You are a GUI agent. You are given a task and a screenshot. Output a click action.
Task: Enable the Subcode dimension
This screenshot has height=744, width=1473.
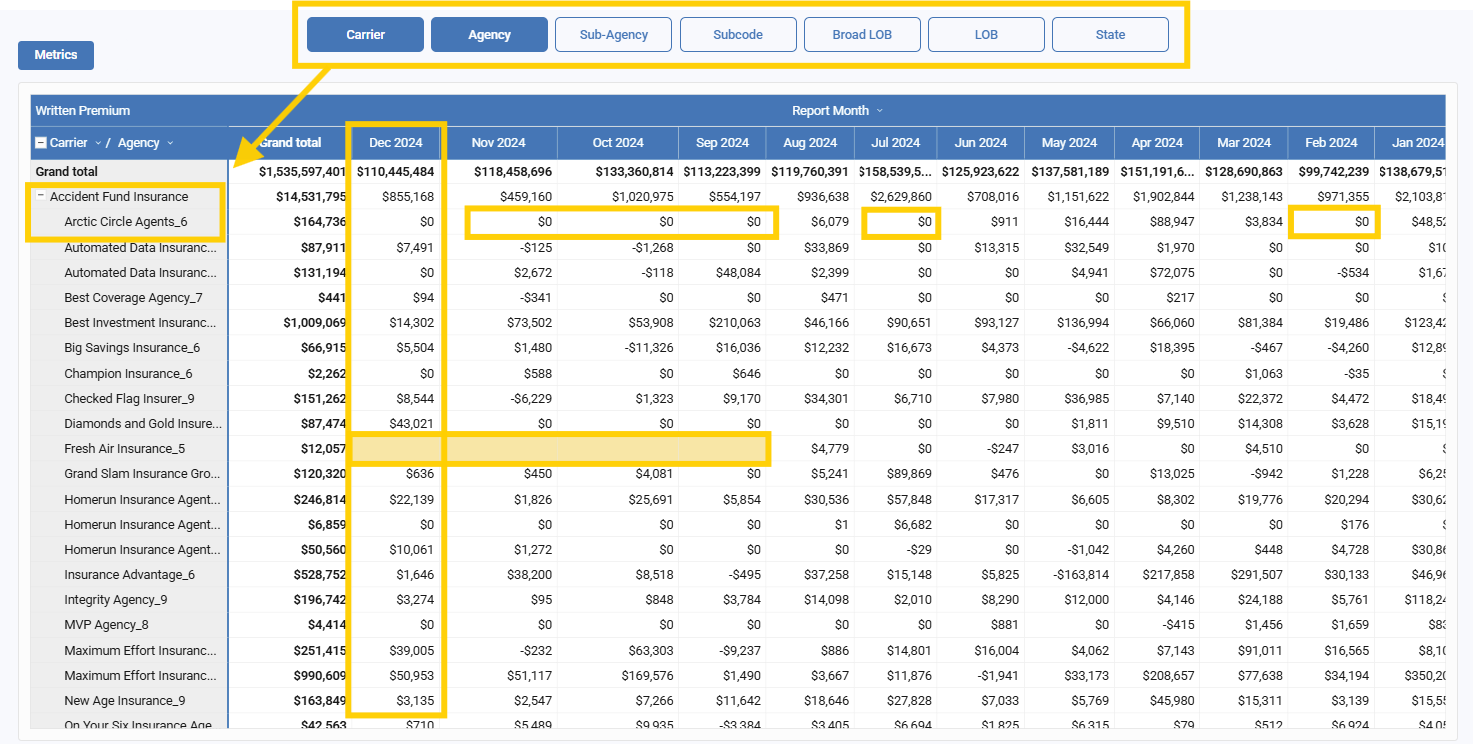(738, 35)
